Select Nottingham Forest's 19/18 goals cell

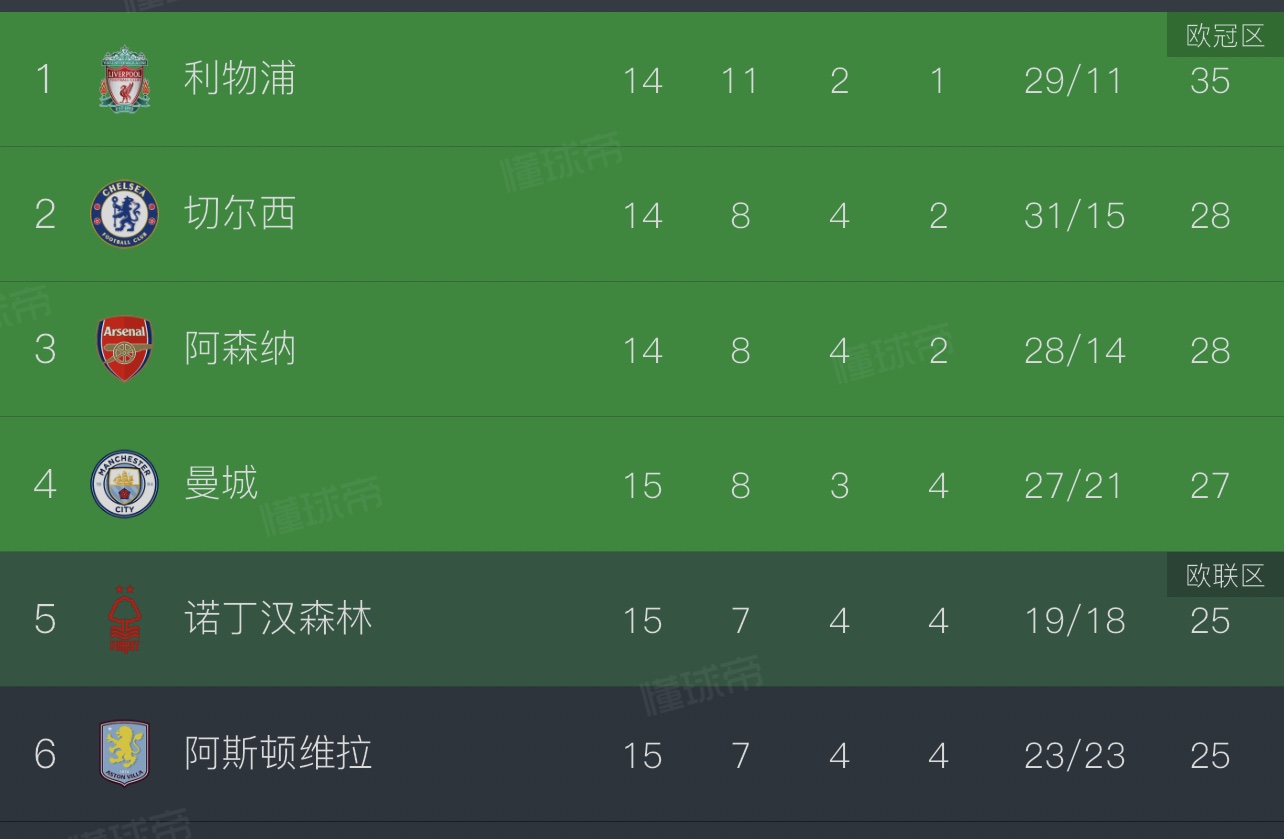click(1075, 621)
